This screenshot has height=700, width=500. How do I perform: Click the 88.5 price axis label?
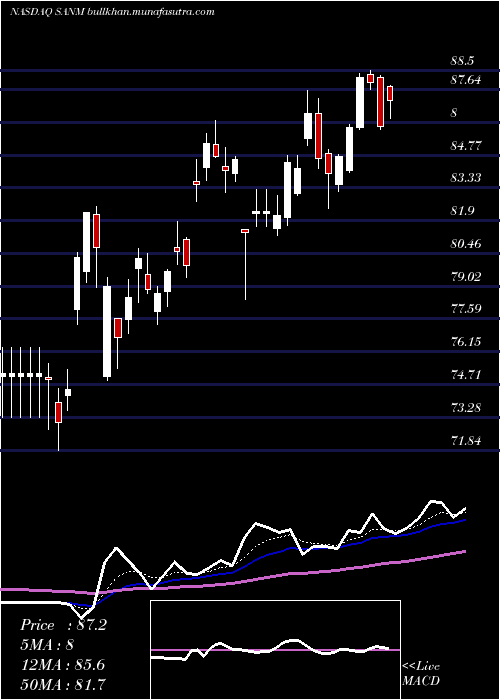point(463,61)
